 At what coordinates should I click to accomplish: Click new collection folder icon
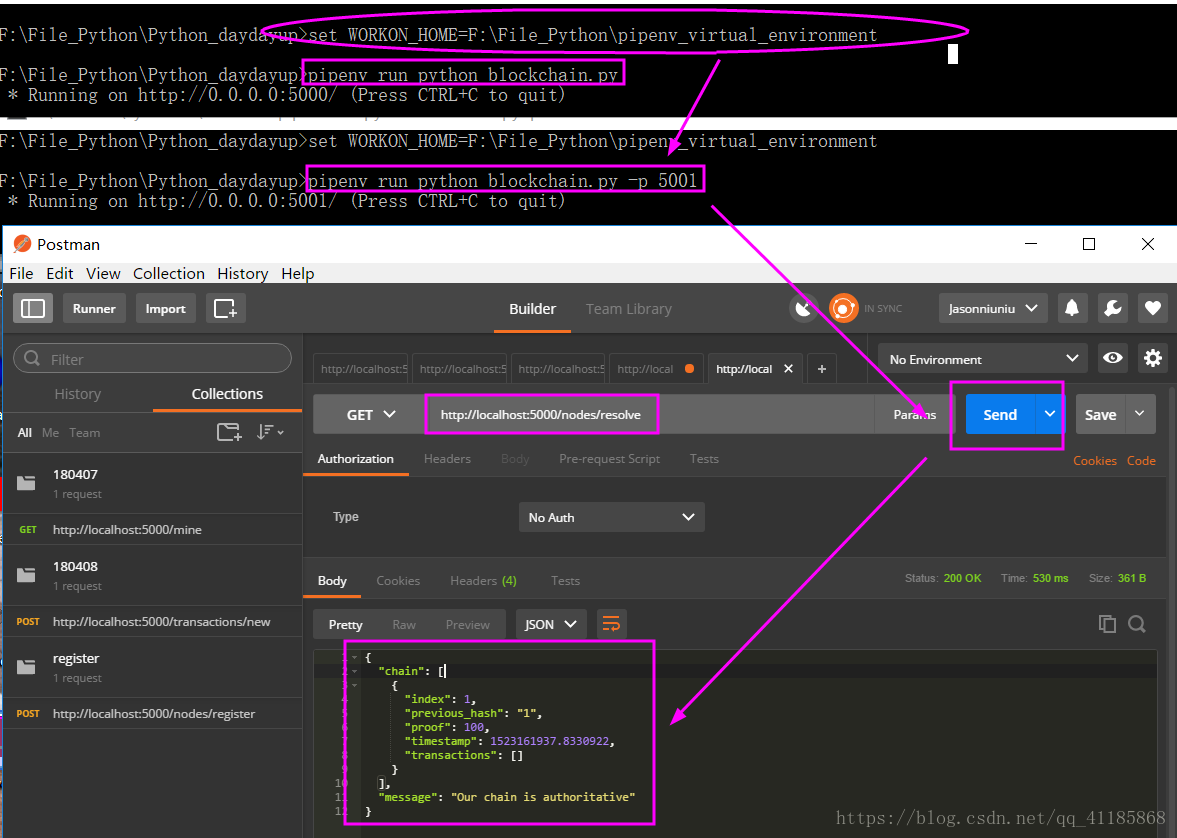(x=229, y=432)
